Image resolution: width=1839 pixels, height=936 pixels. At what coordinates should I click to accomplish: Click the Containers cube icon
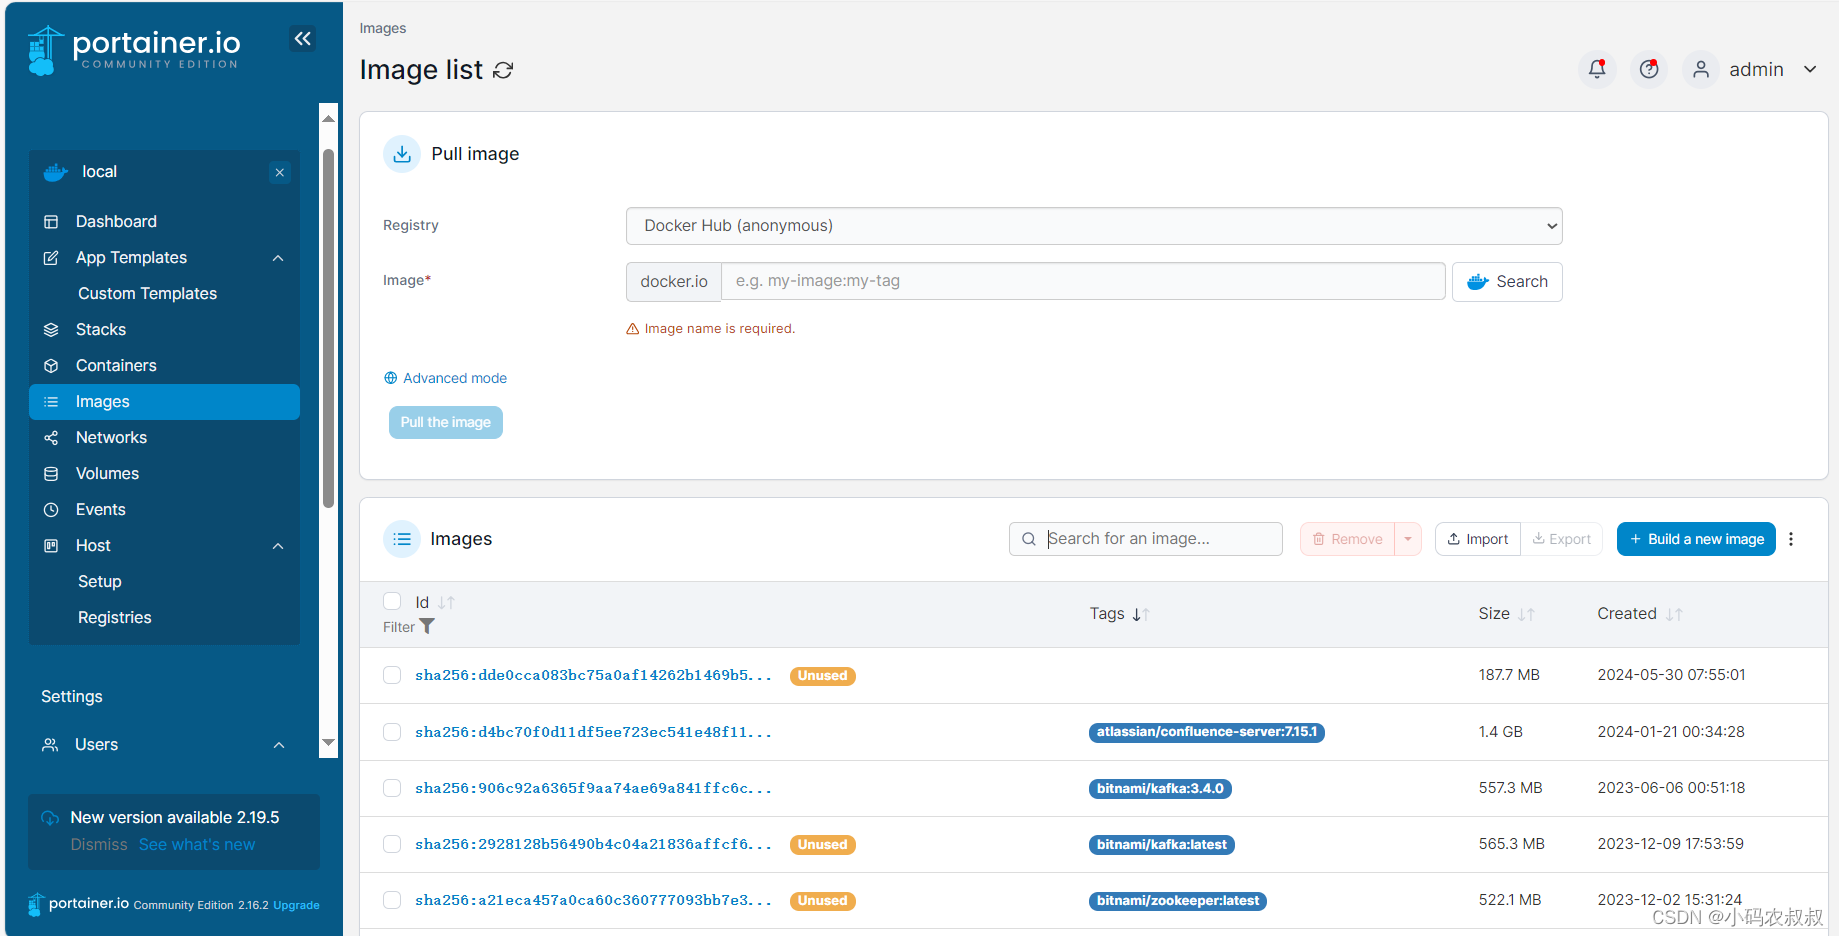click(x=51, y=366)
